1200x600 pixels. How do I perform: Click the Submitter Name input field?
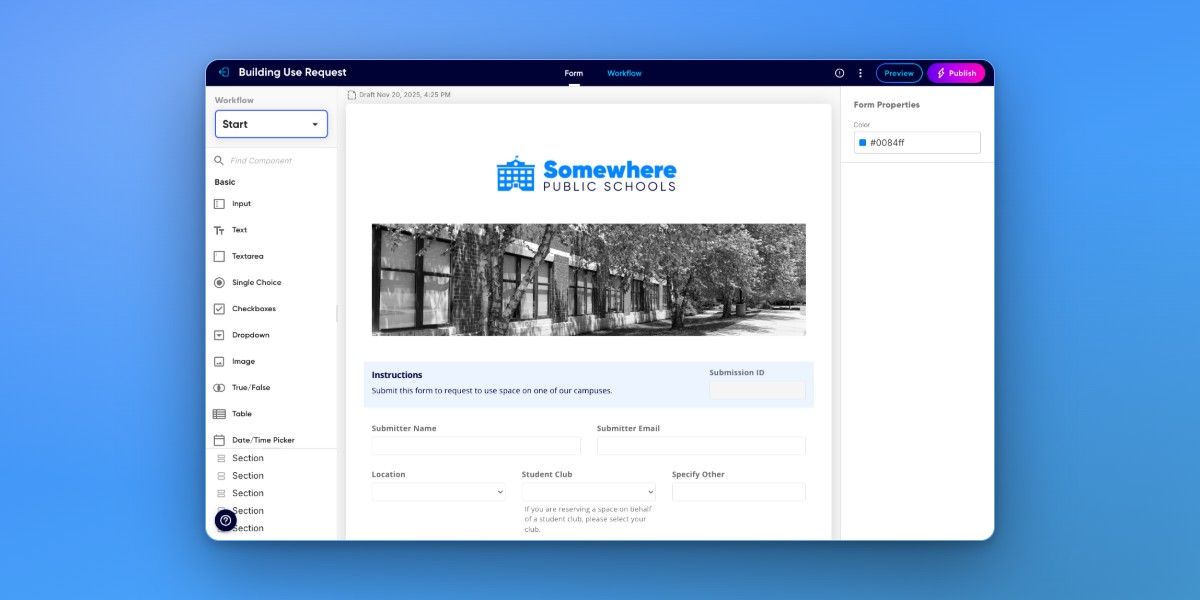(476, 446)
